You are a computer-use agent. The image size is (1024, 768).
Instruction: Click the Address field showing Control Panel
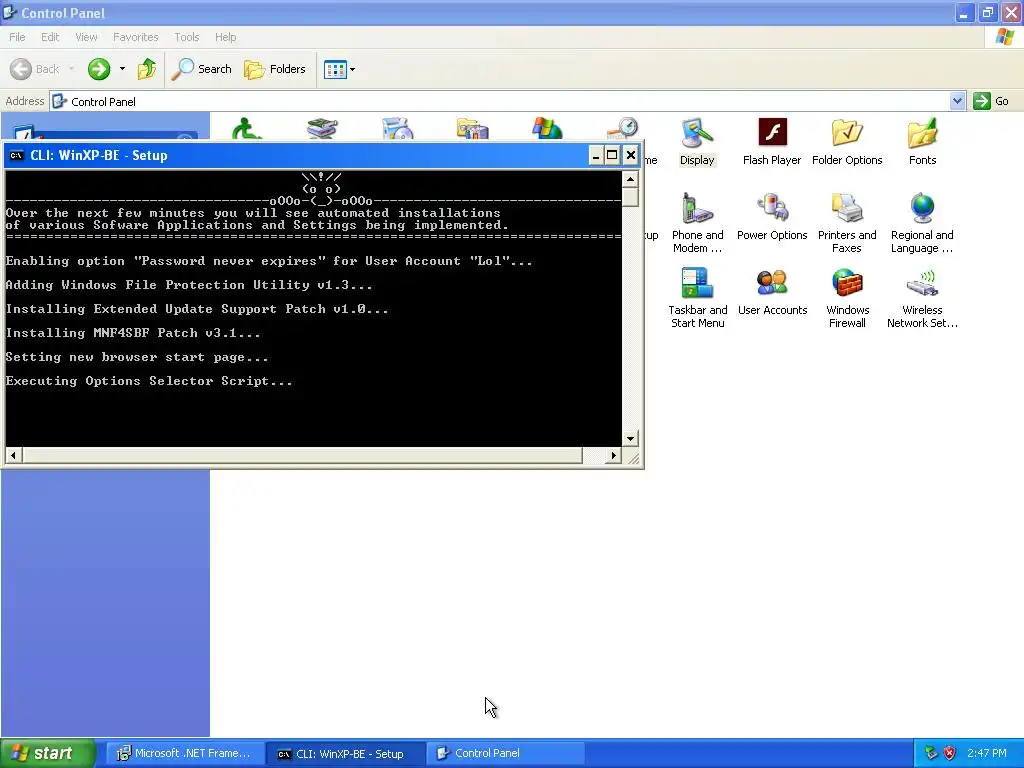click(x=500, y=101)
